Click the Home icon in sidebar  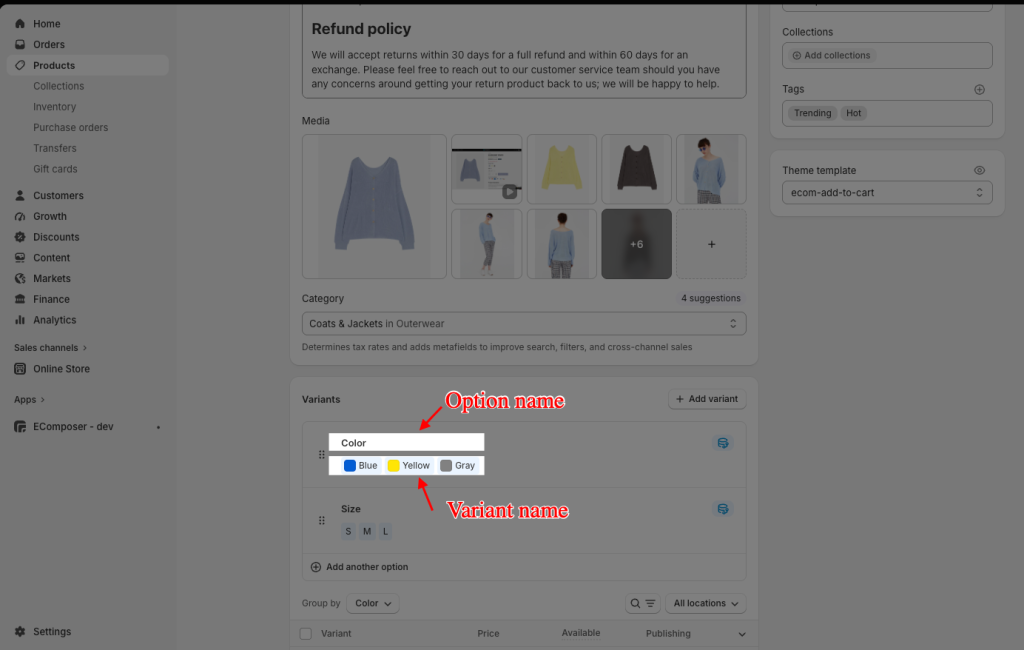tap(20, 24)
